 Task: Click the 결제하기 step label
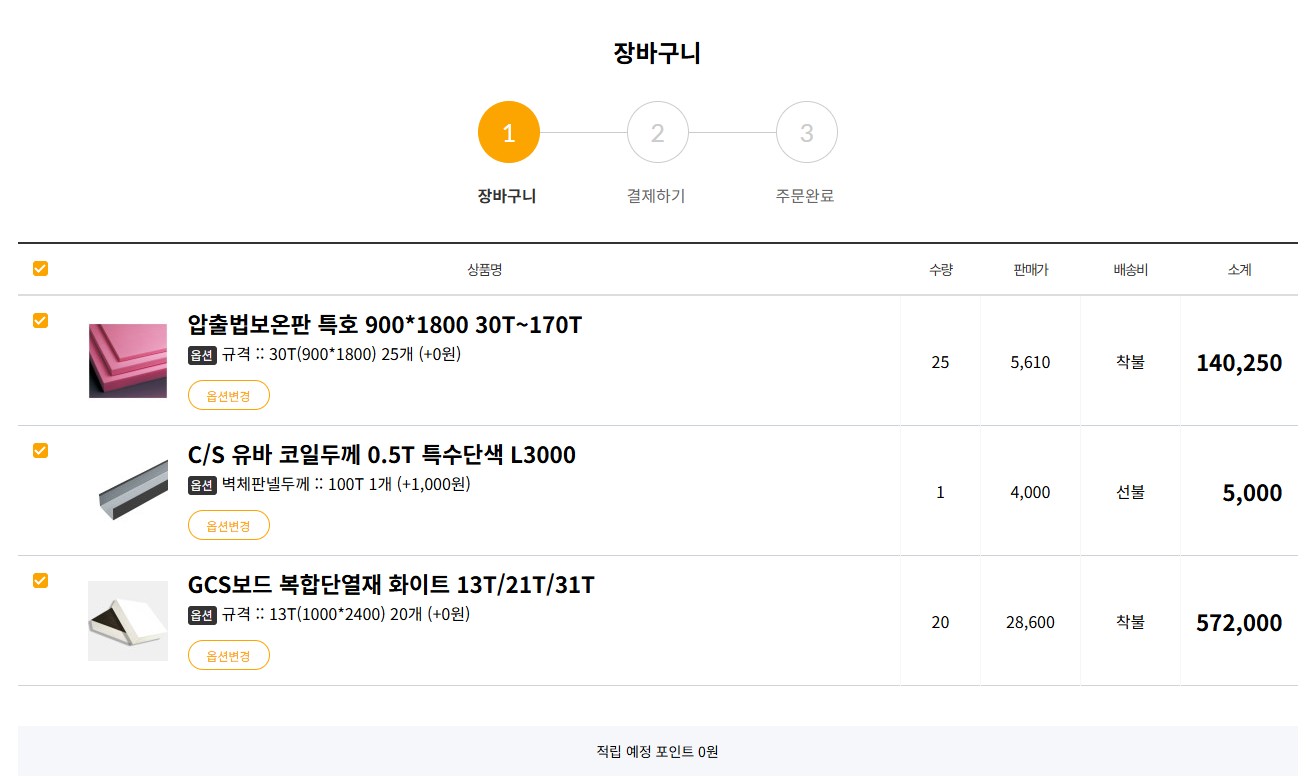pyautogui.click(x=656, y=196)
